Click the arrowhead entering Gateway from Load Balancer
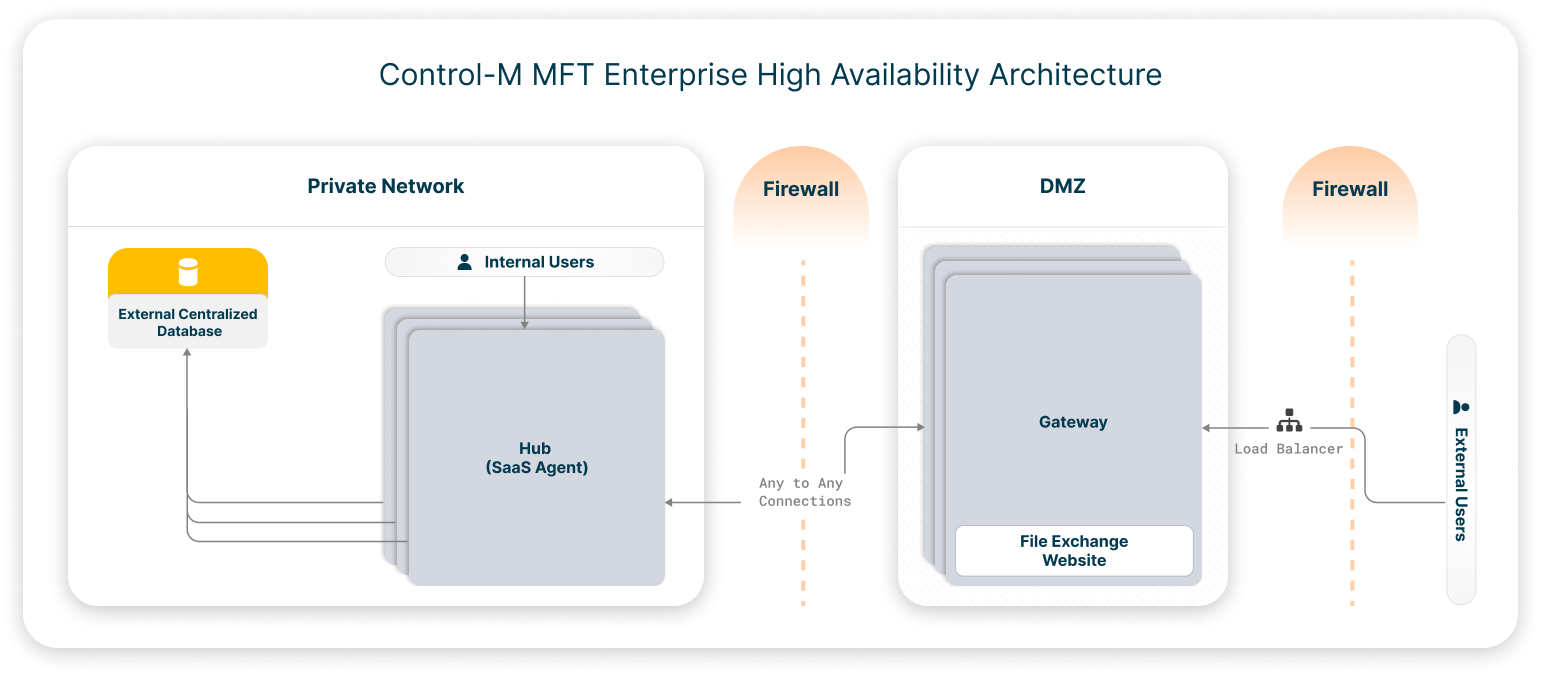The width and height of the screenshot is (1541, 675). coord(1208,428)
